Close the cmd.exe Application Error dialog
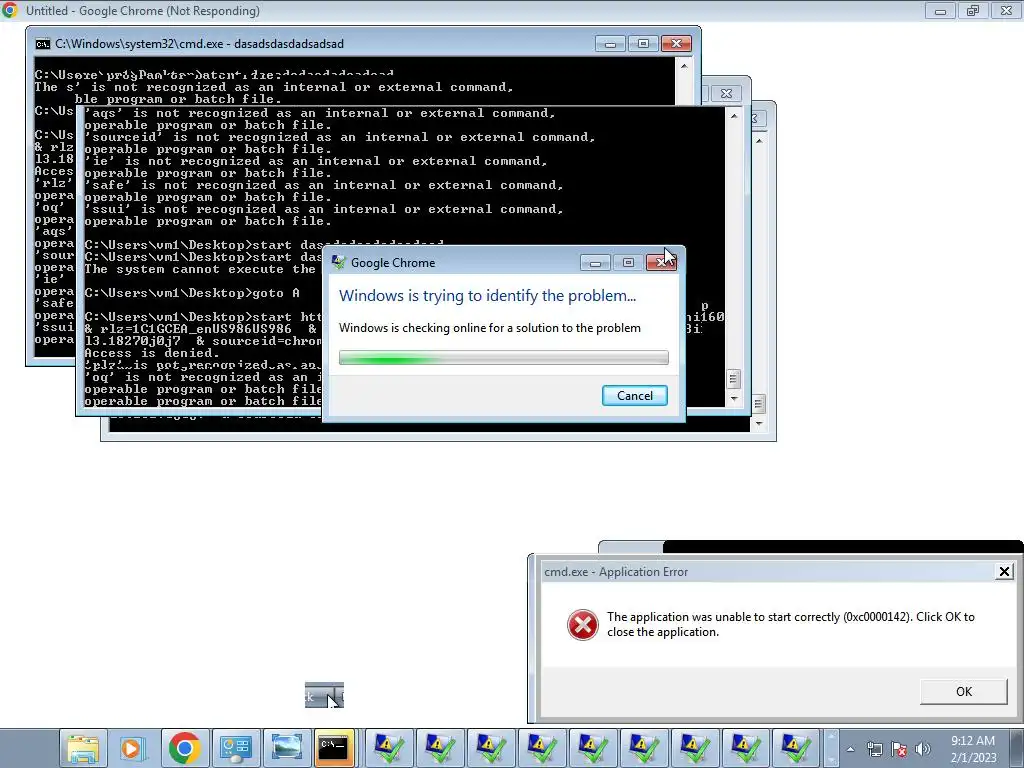1024x768 pixels. 1004,572
